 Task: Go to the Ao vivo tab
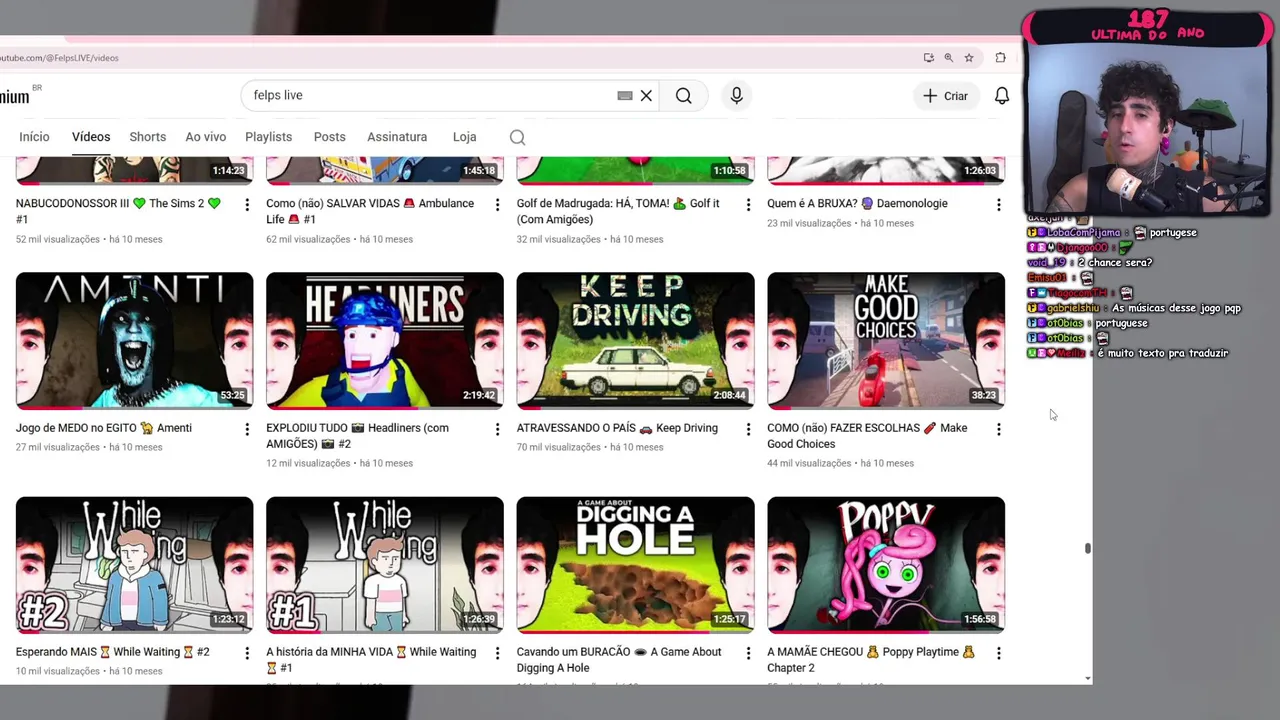tap(205, 137)
